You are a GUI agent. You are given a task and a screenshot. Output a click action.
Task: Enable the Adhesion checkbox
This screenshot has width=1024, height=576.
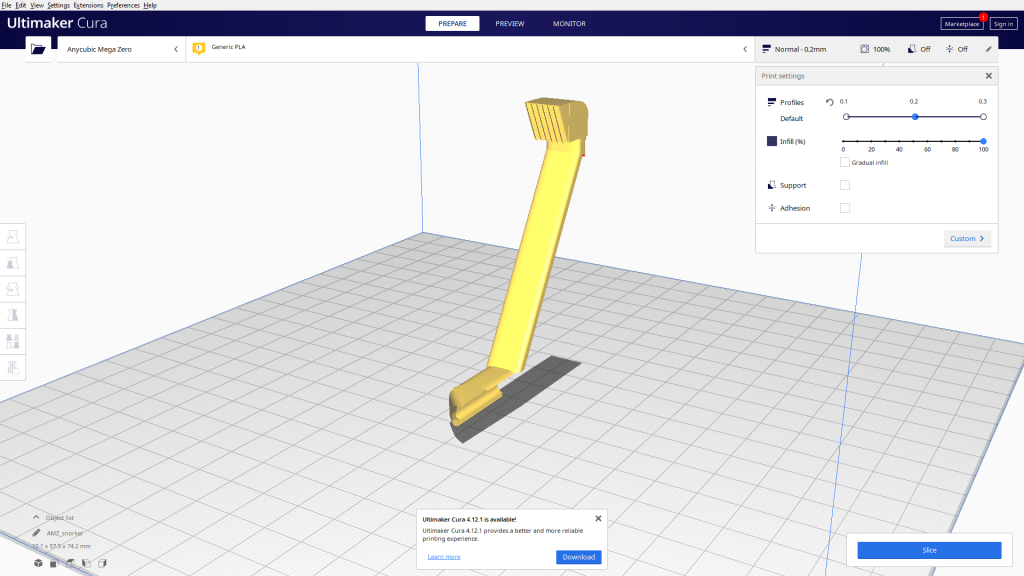pos(845,208)
